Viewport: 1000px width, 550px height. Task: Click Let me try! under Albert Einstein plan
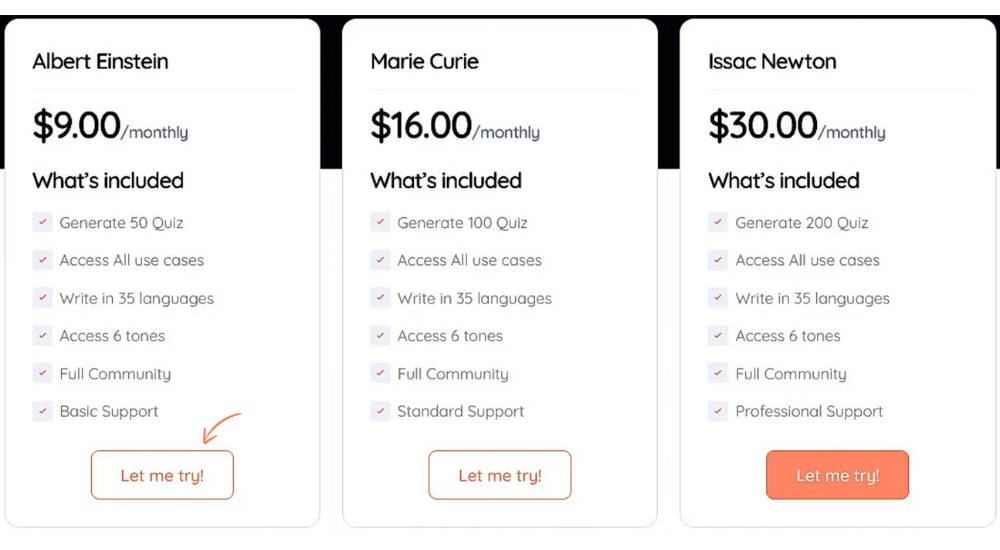click(162, 475)
